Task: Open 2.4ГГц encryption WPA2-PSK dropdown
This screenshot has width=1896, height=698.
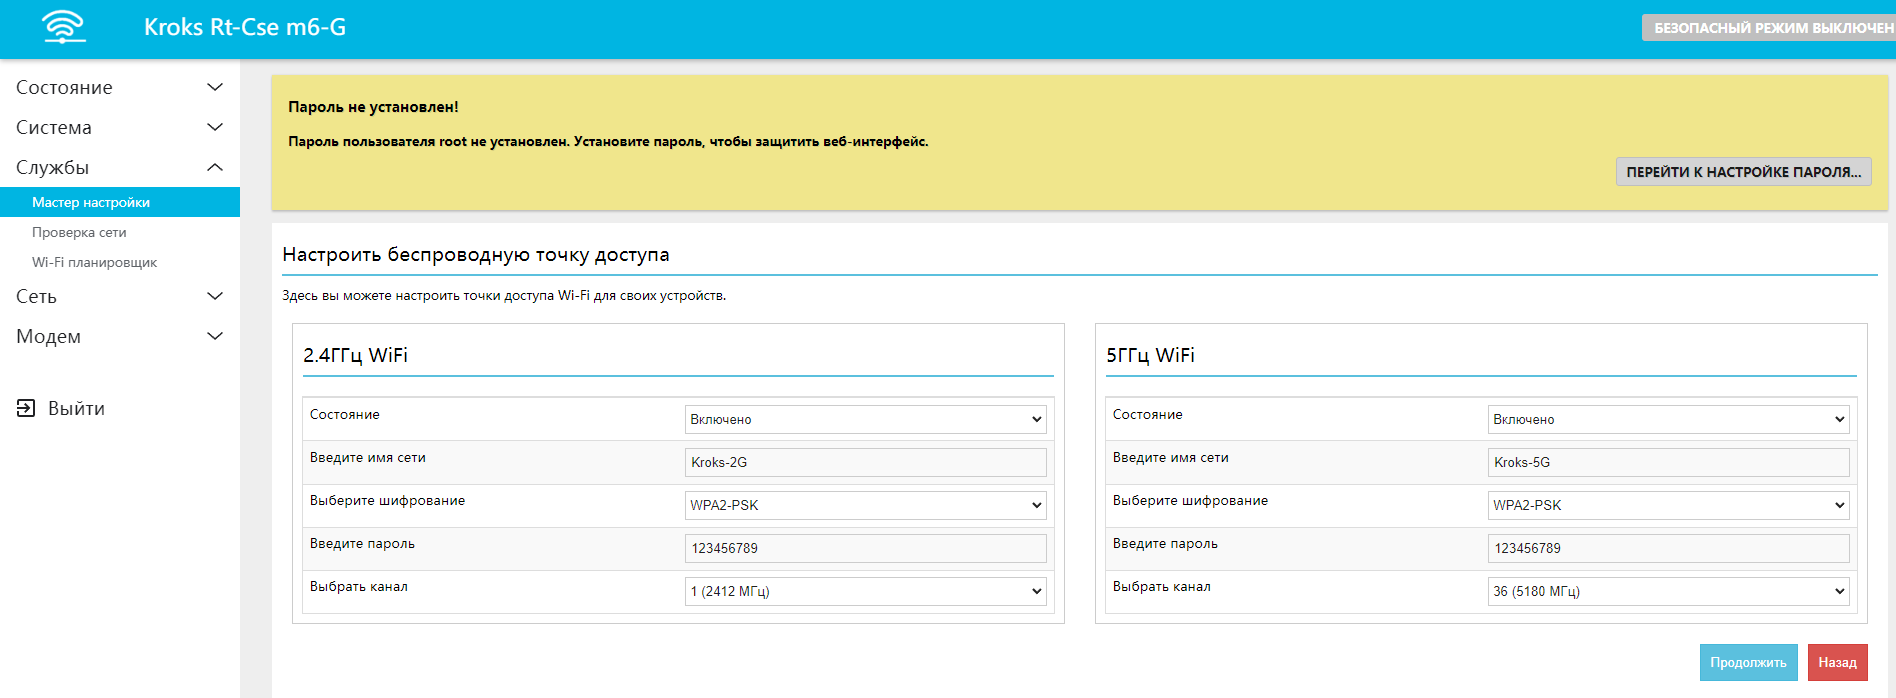Action: click(865, 505)
